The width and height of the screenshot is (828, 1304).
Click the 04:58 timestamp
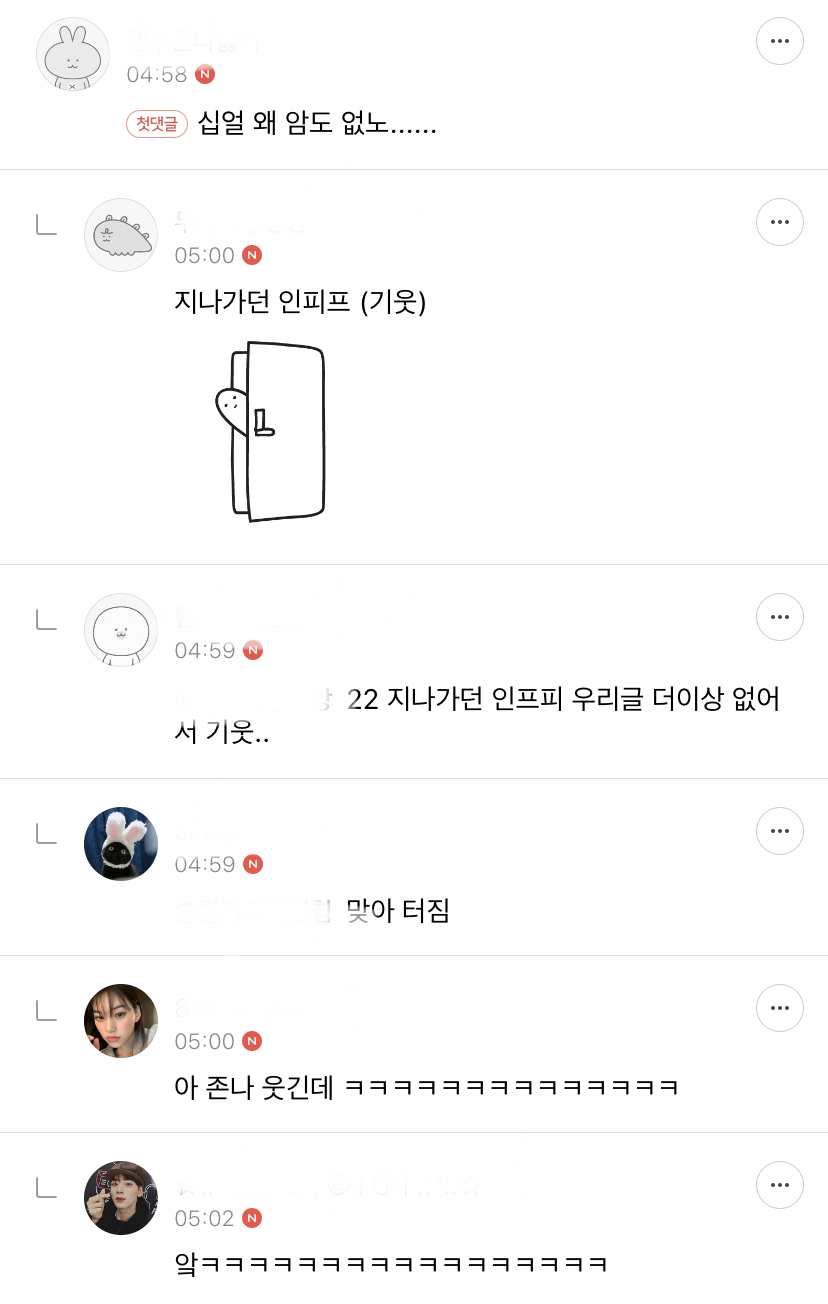157,74
